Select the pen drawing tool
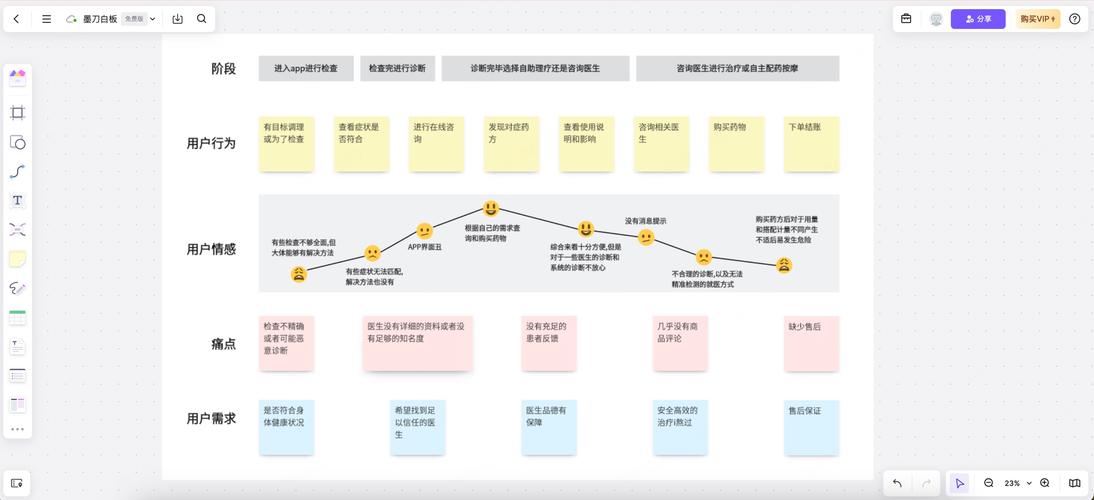 coord(17,288)
